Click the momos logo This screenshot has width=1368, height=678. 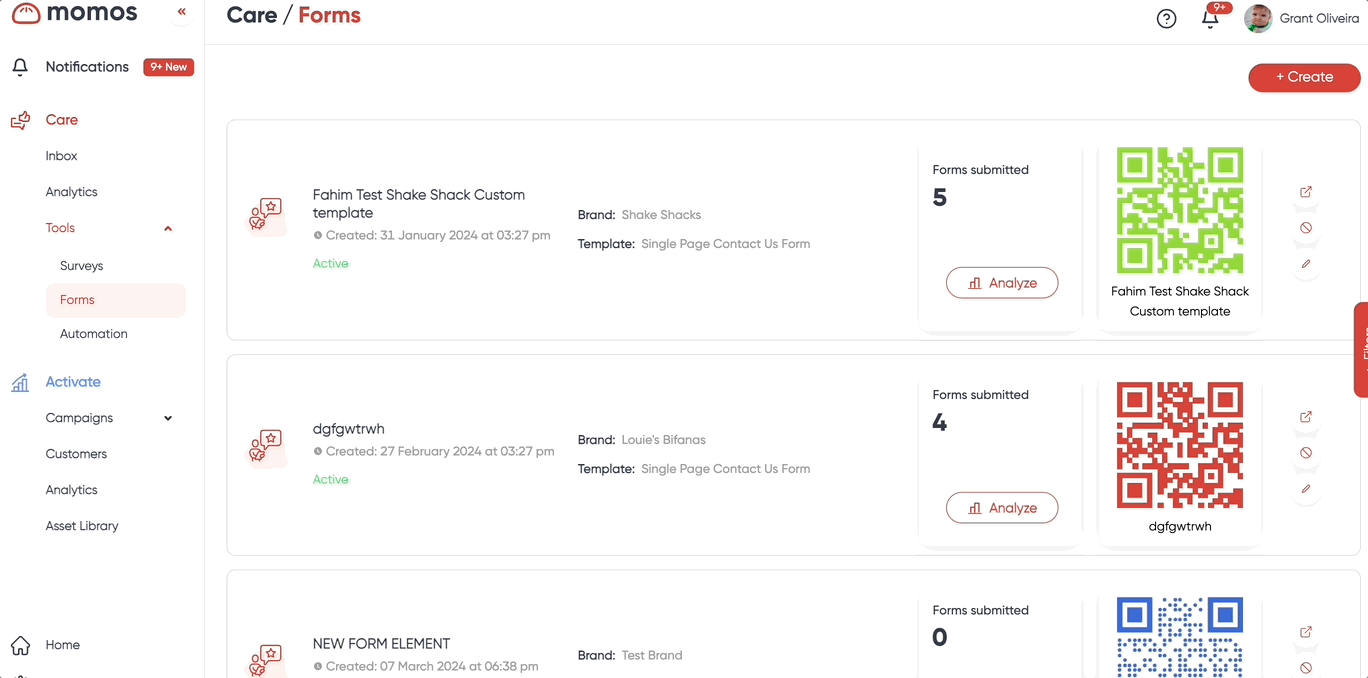pyautogui.click(x=75, y=13)
